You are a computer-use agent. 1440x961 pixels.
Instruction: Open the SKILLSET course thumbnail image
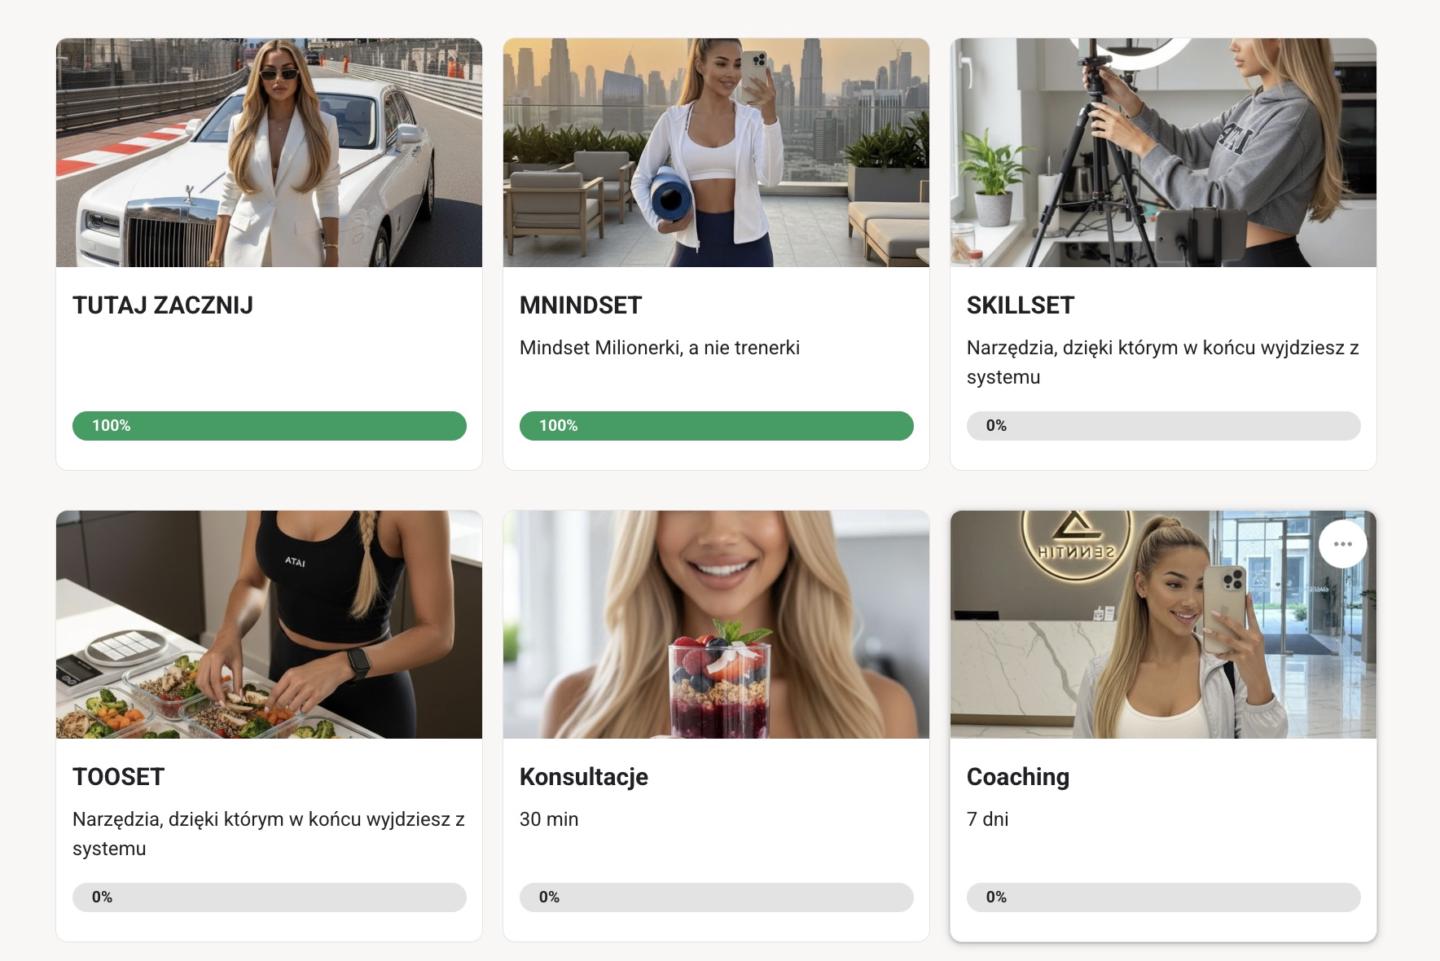[1163, 153]
